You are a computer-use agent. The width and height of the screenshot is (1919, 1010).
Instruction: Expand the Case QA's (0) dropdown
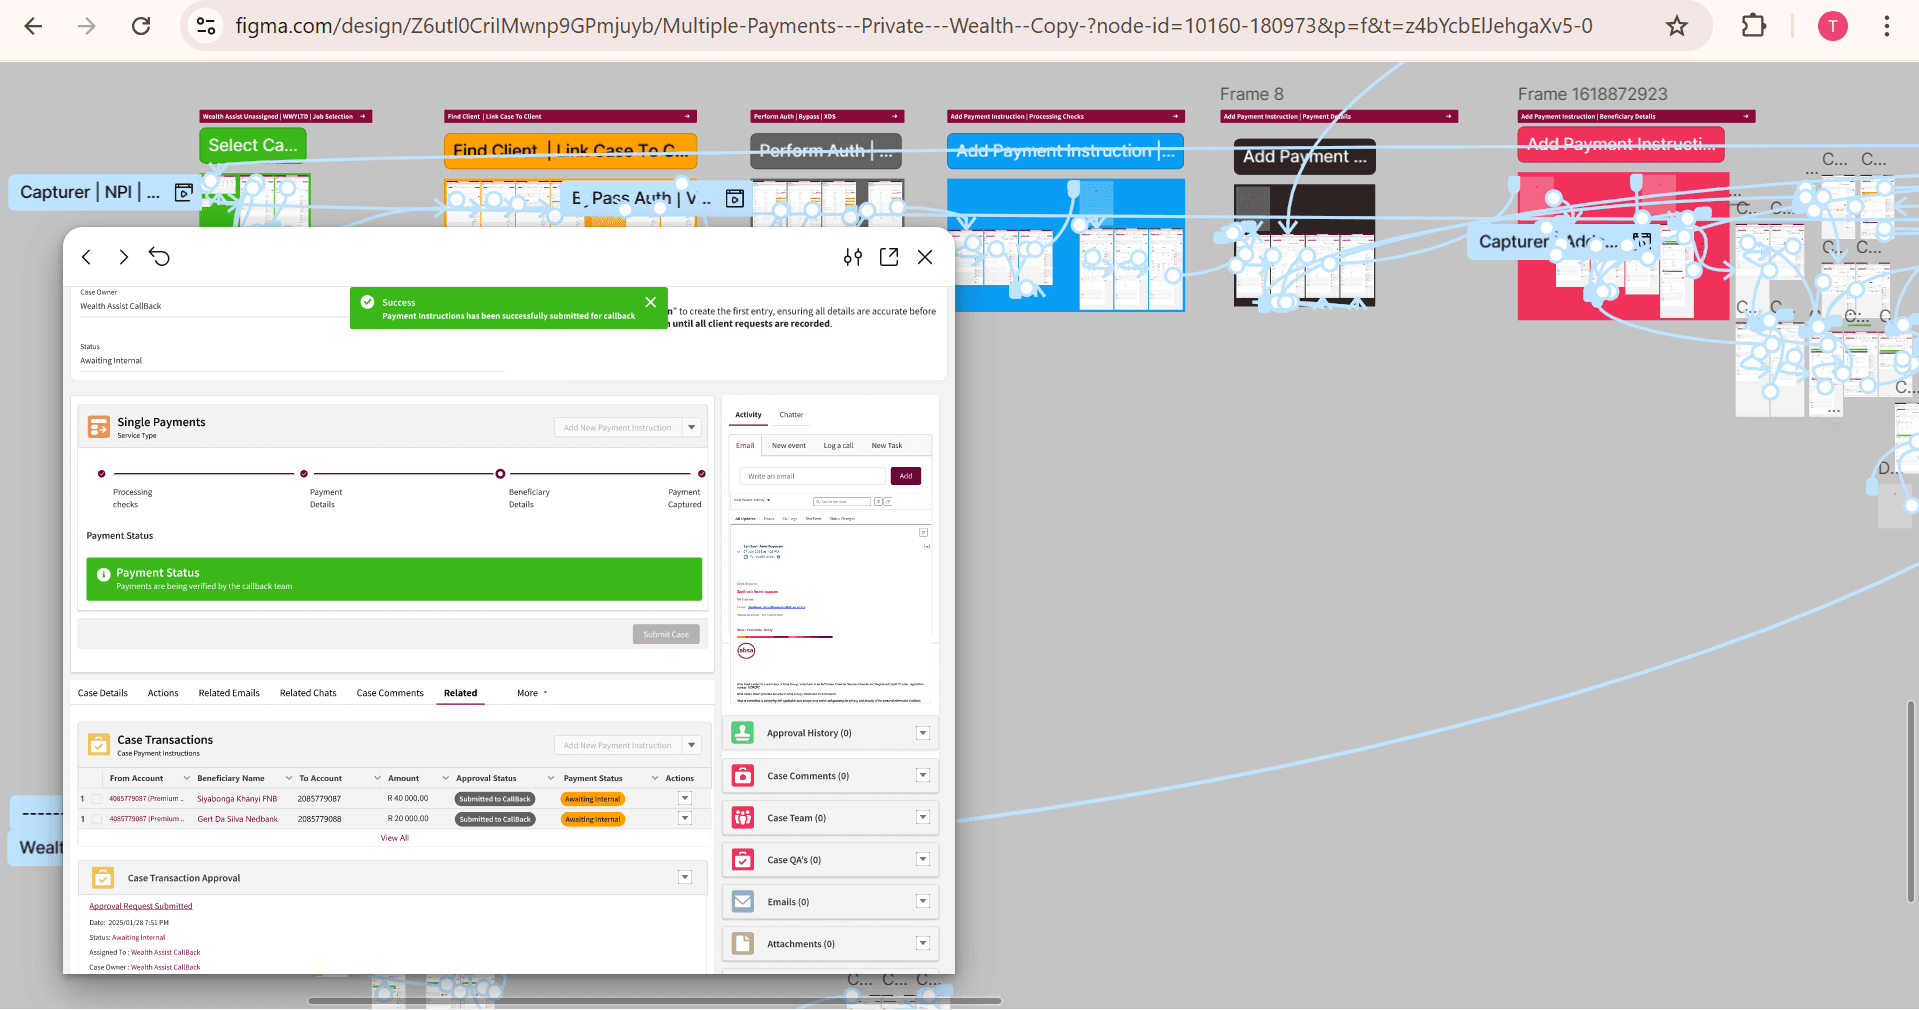coord(923,859)
